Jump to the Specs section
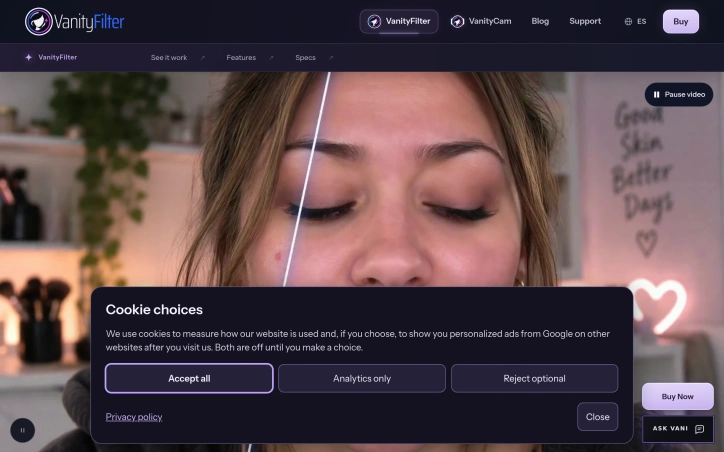Image resolution: width=724 pixels, height=452 pixels. click(x=305, y=58)
